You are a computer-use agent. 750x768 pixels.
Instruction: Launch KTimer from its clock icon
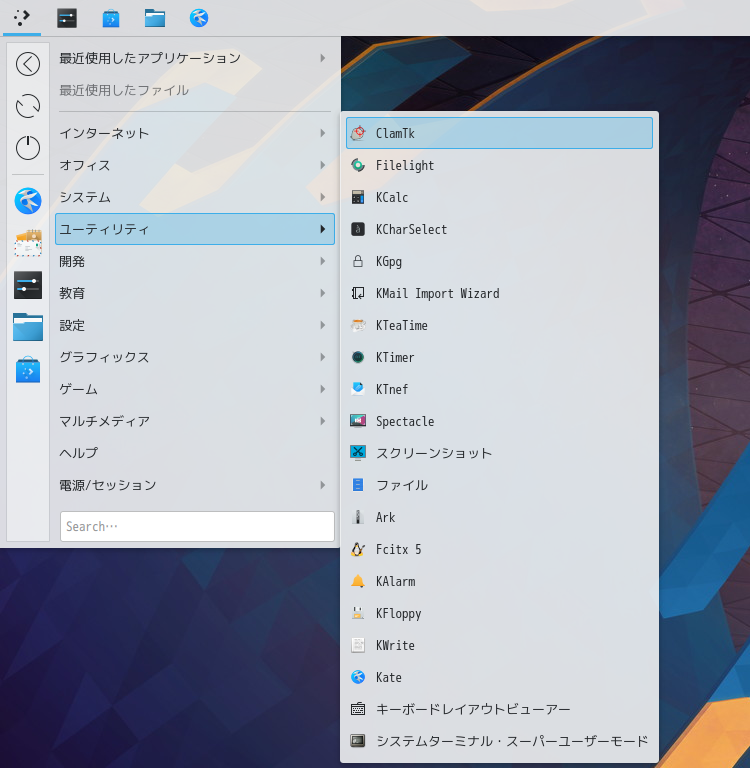pos(358,358)
